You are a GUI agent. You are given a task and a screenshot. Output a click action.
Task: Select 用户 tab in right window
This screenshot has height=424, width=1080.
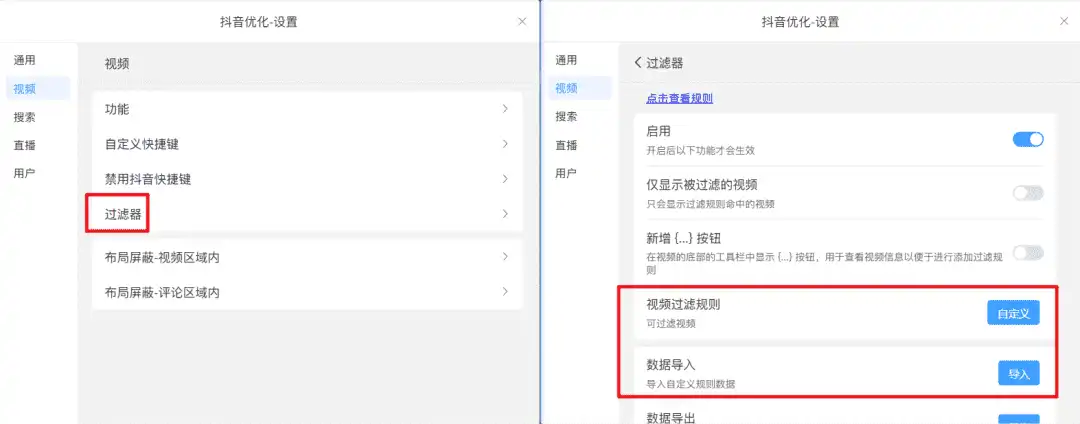click(566, 173)
